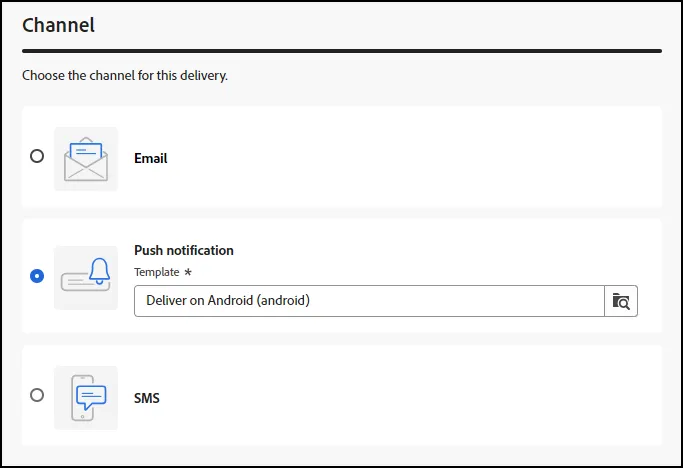Click the bell Push notification icon
683x468 pixels.
click(x=86, y=278)
